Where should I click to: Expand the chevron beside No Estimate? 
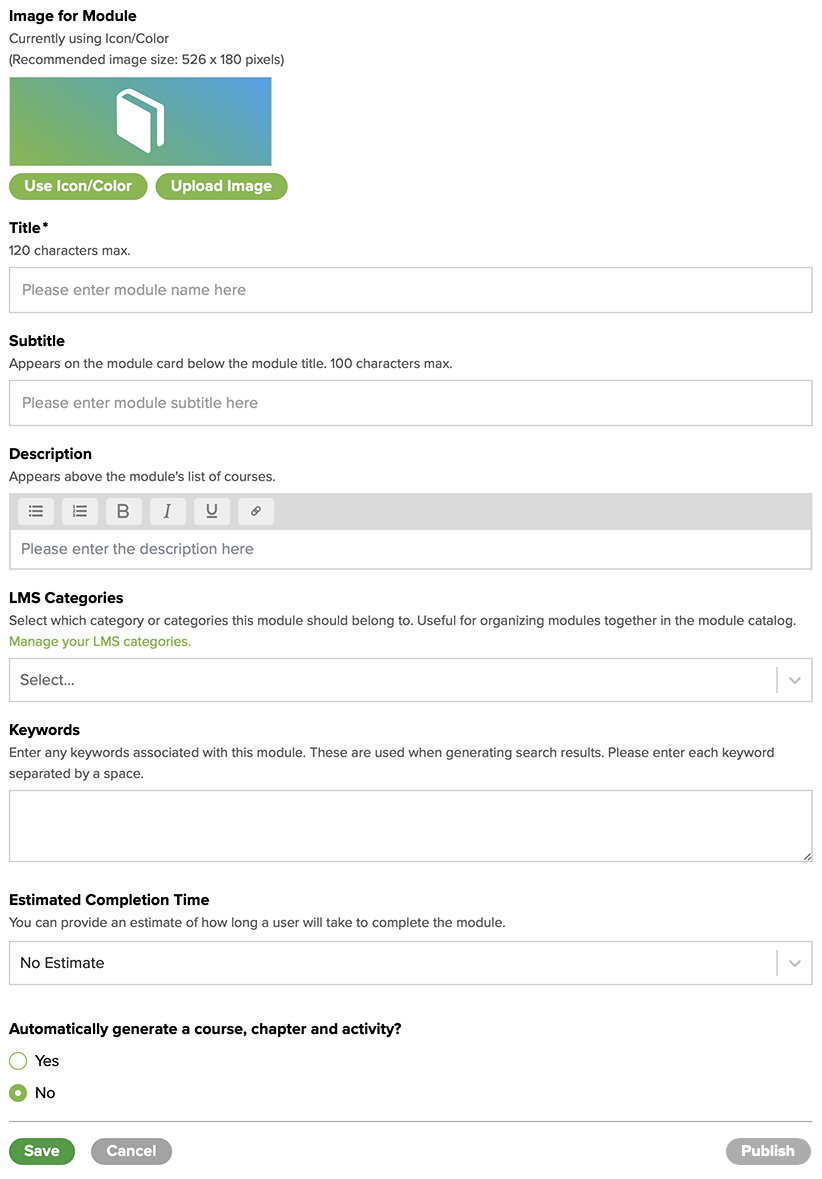coord(795,962)
